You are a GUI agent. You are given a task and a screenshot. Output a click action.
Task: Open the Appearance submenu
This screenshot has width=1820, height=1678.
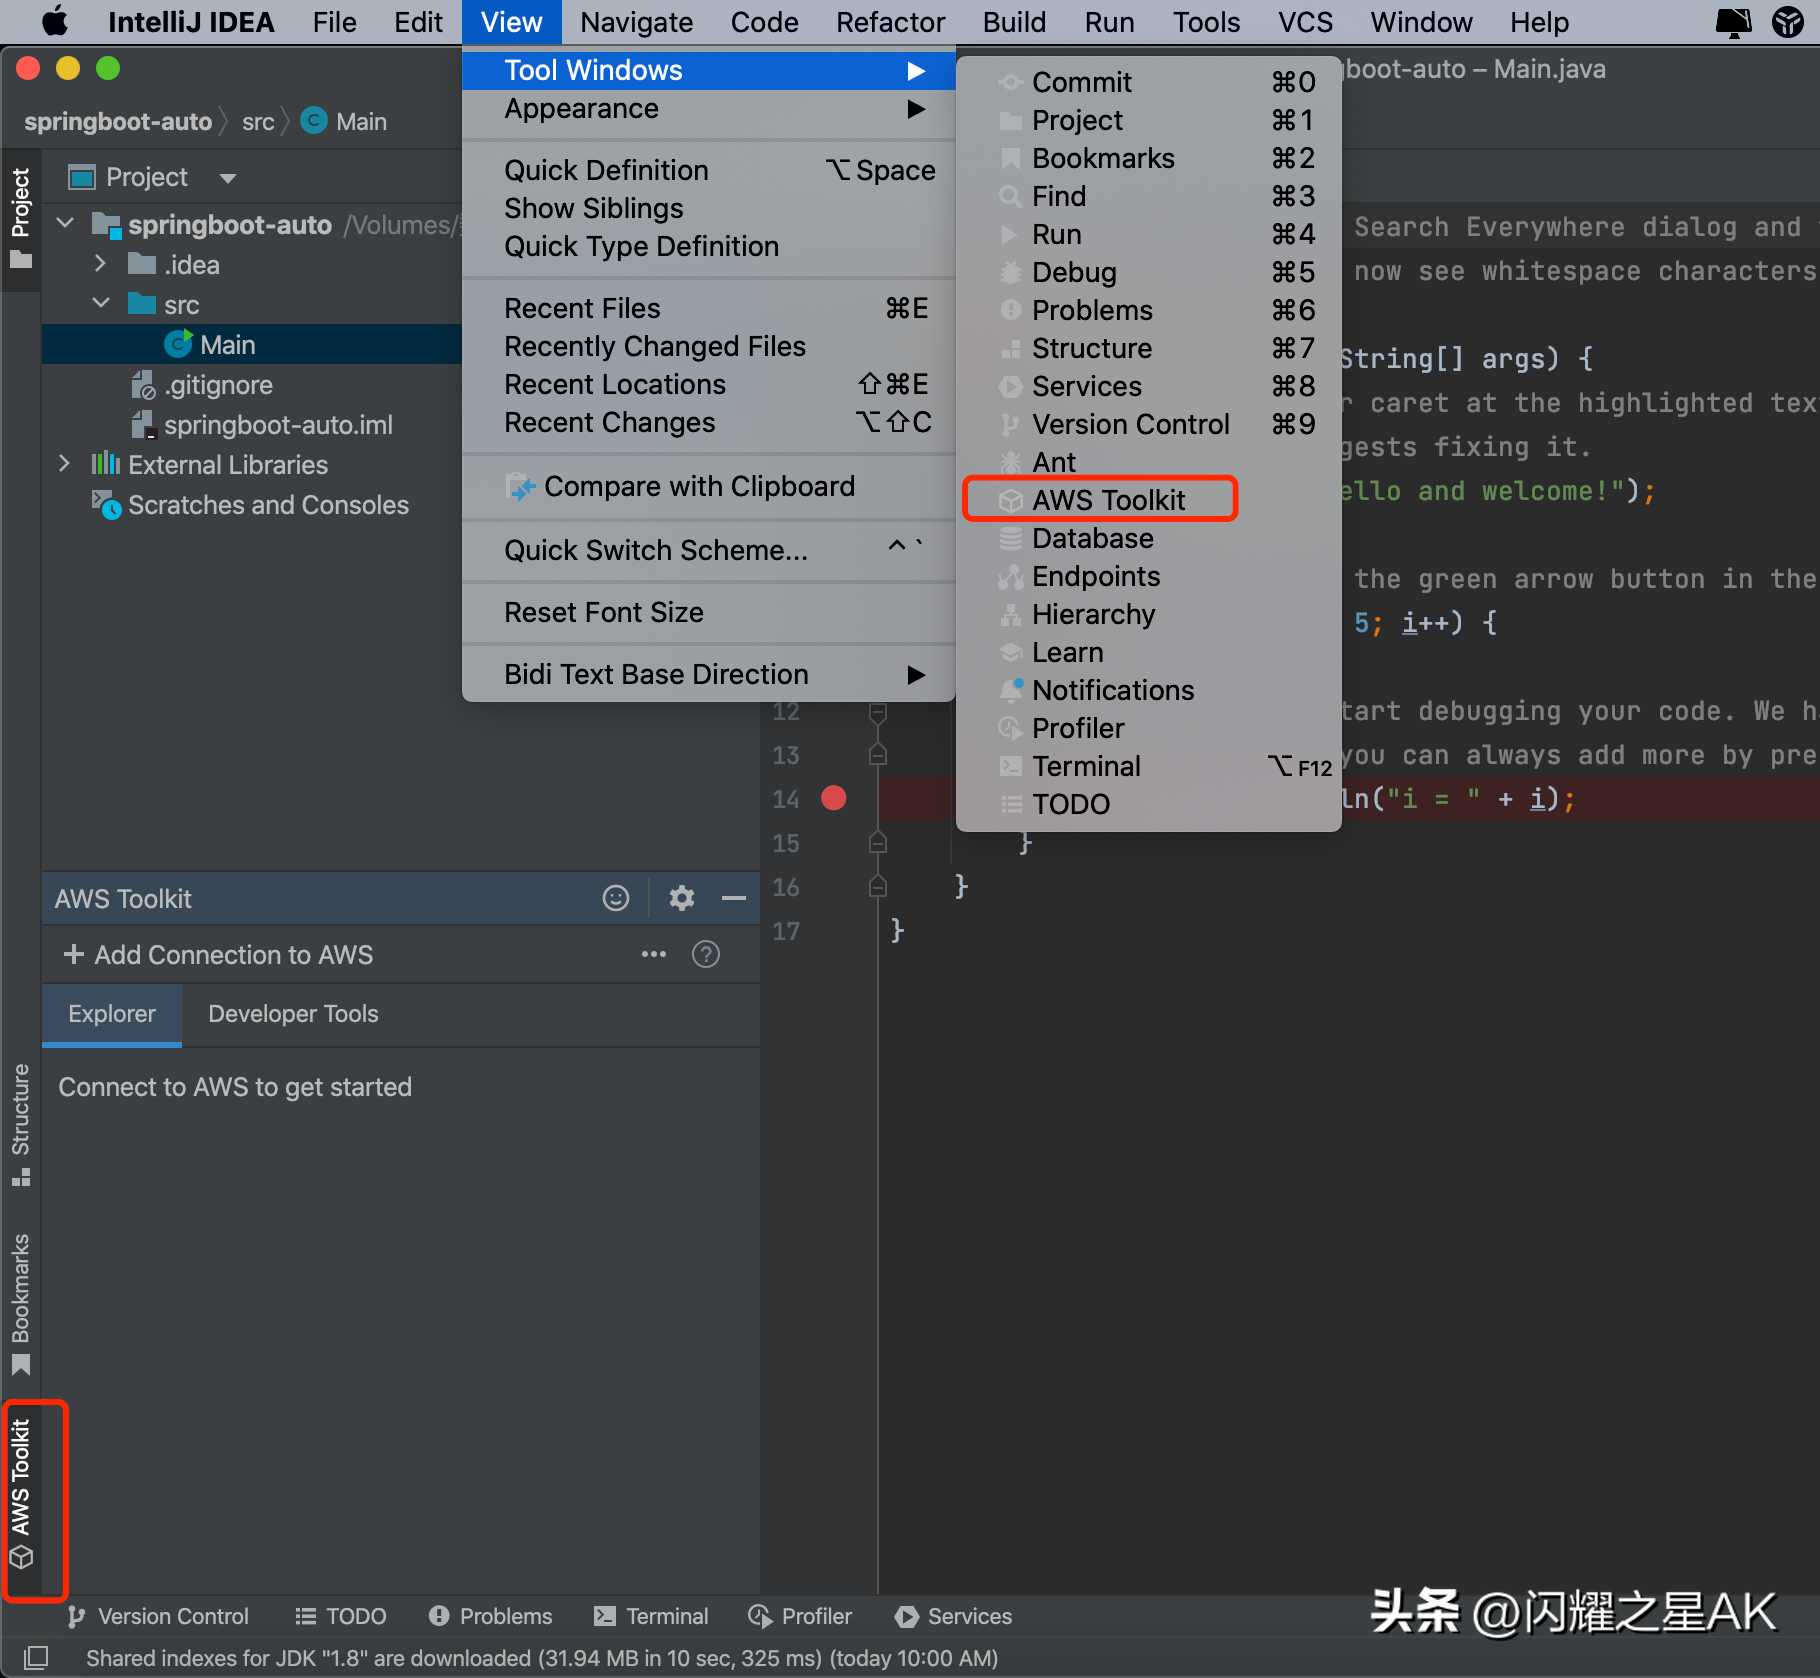pyautogui.click(x=708, y=108)
